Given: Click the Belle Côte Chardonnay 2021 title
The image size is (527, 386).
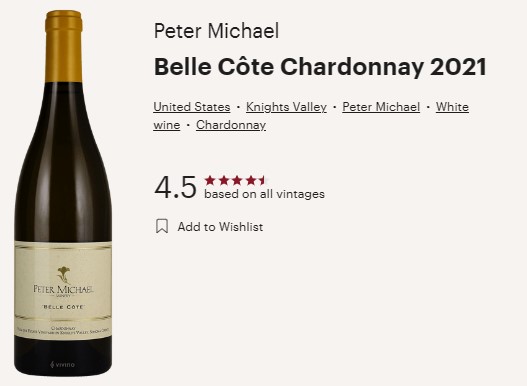Looking at the screenshot, I should coord(320,67).
